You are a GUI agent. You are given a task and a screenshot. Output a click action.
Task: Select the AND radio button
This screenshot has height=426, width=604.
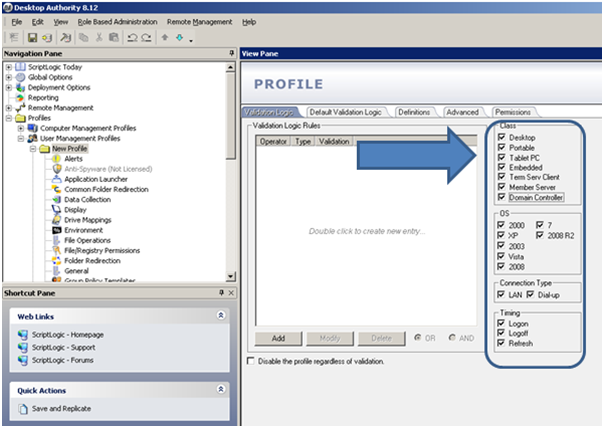pos(452,338)
